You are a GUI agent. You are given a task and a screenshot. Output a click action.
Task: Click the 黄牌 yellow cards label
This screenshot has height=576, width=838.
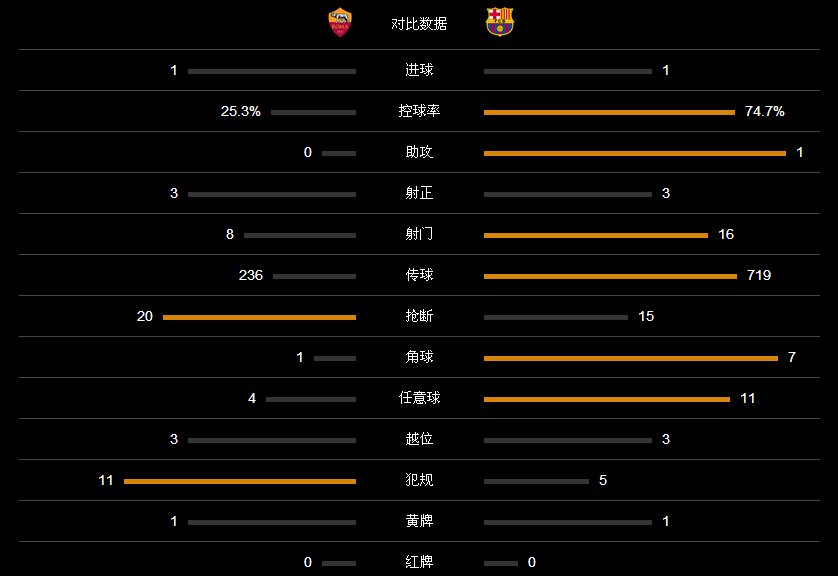tap(419, 521)
